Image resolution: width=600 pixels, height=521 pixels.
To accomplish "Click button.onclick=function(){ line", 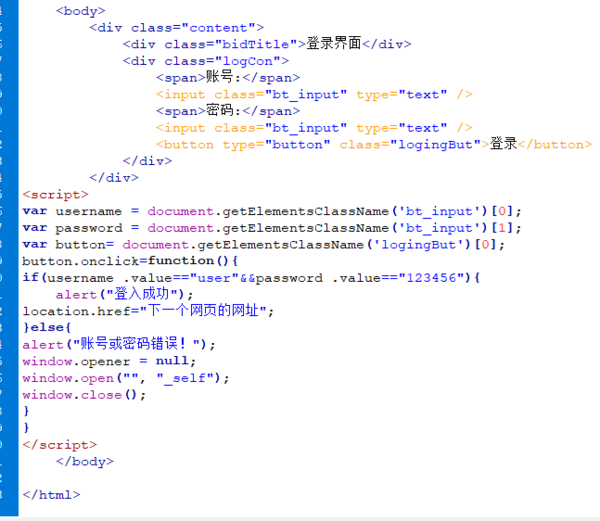I will coord(130,261).
